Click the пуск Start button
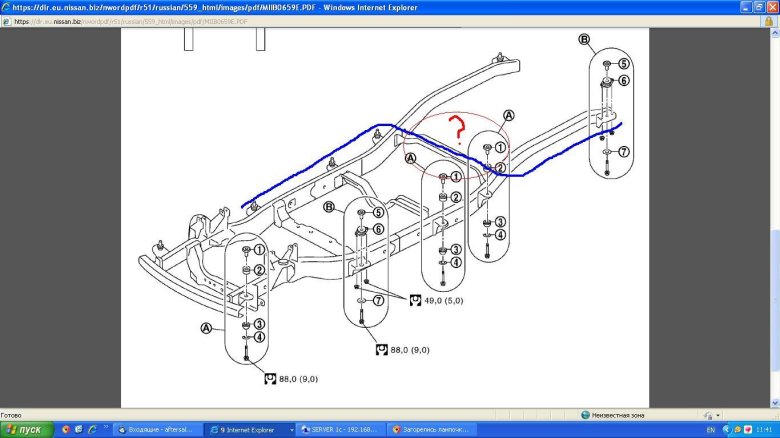This screenshot has width=780, height=438. pos(25,429)
